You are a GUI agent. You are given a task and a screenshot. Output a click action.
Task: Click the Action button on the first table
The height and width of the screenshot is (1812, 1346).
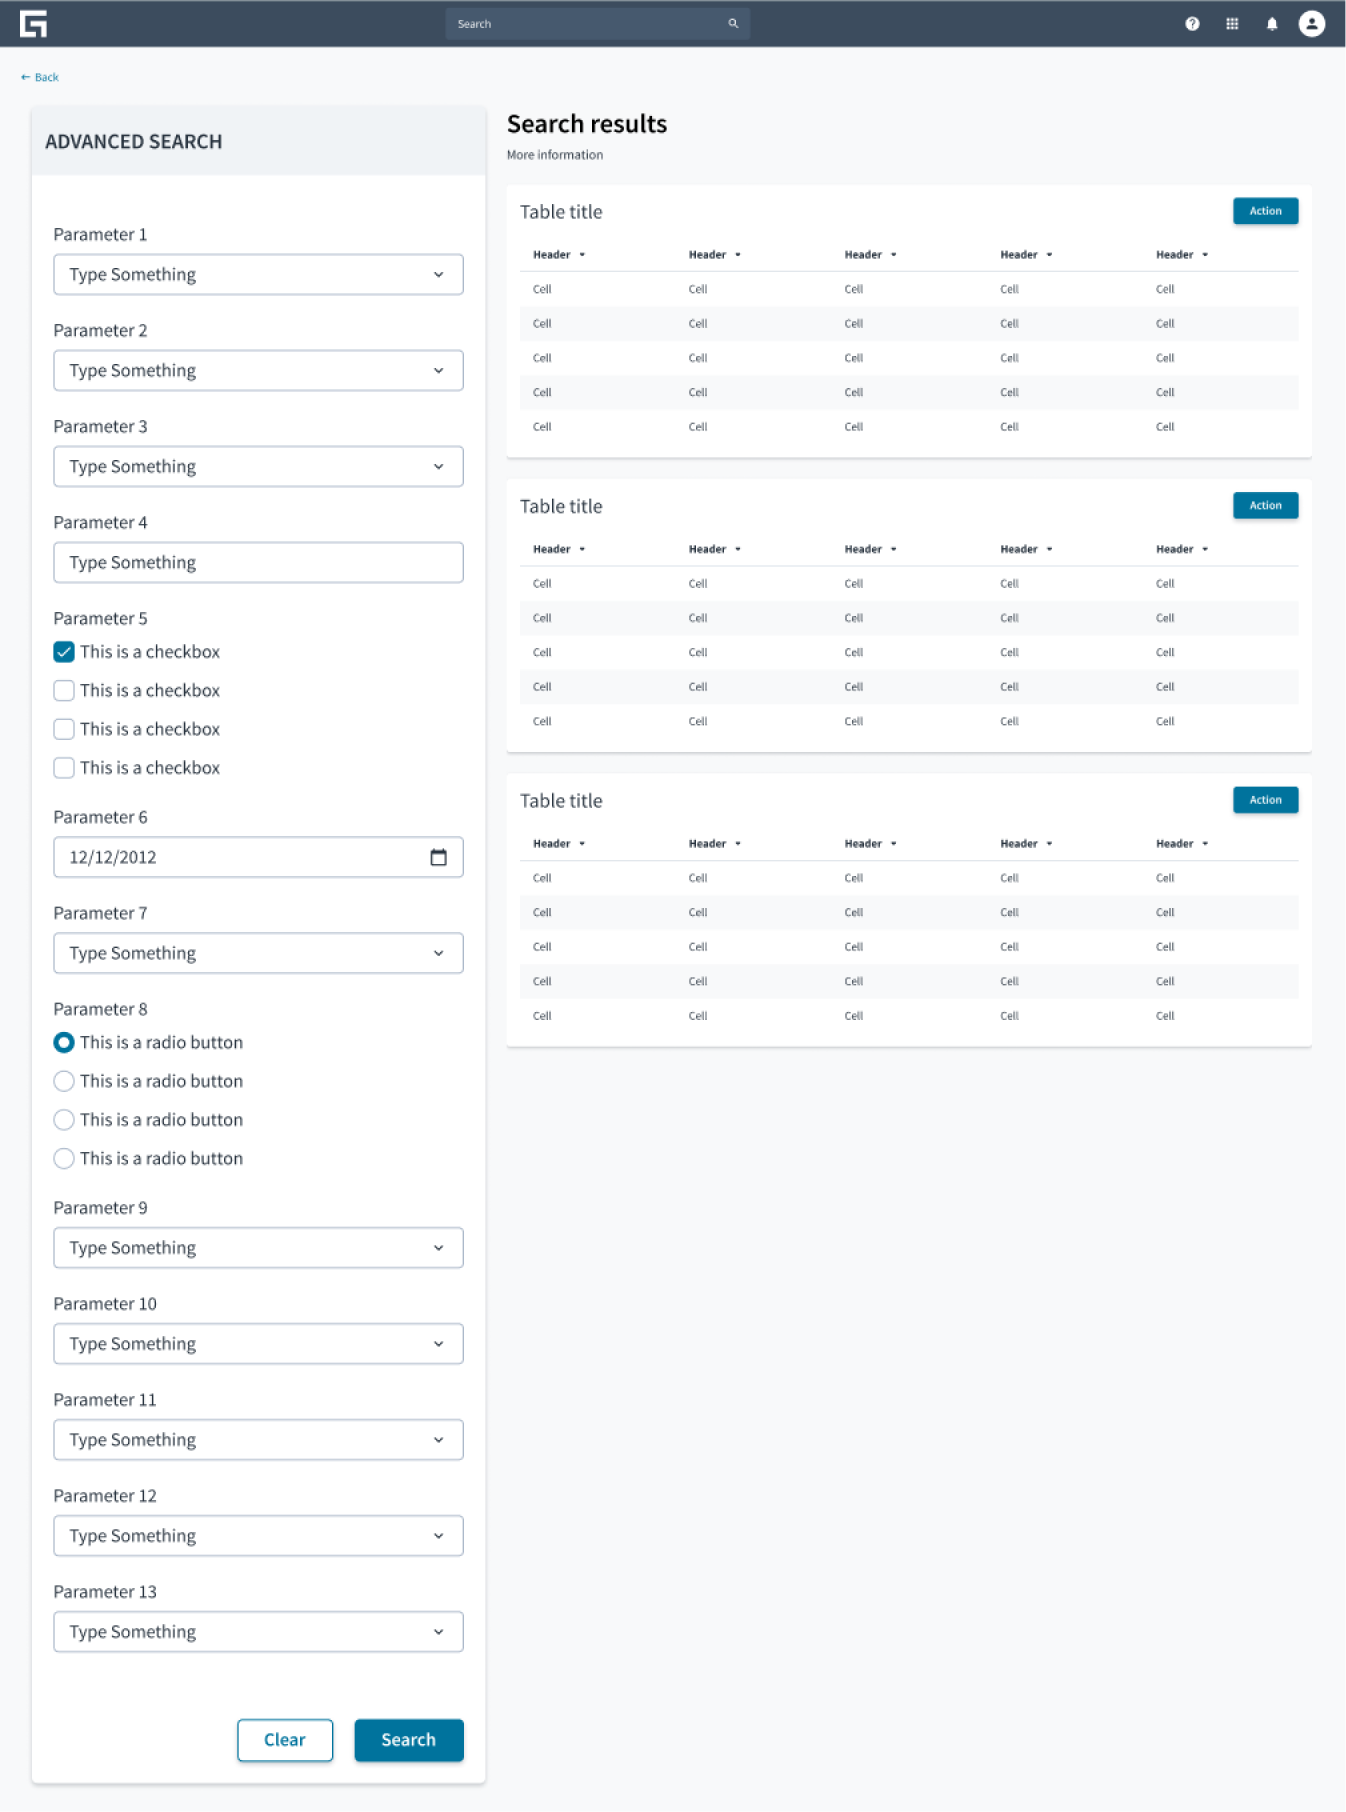pyautogui.click(x=1265, y=211)
